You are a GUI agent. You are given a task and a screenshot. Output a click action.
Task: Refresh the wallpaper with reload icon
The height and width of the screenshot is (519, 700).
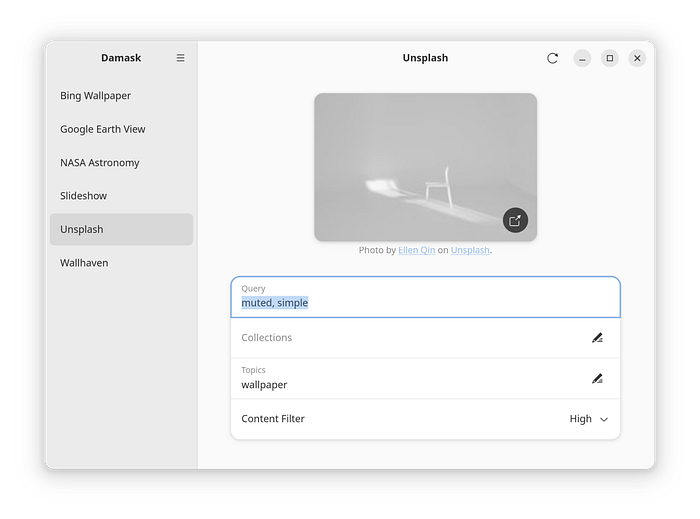click(552, 58)
